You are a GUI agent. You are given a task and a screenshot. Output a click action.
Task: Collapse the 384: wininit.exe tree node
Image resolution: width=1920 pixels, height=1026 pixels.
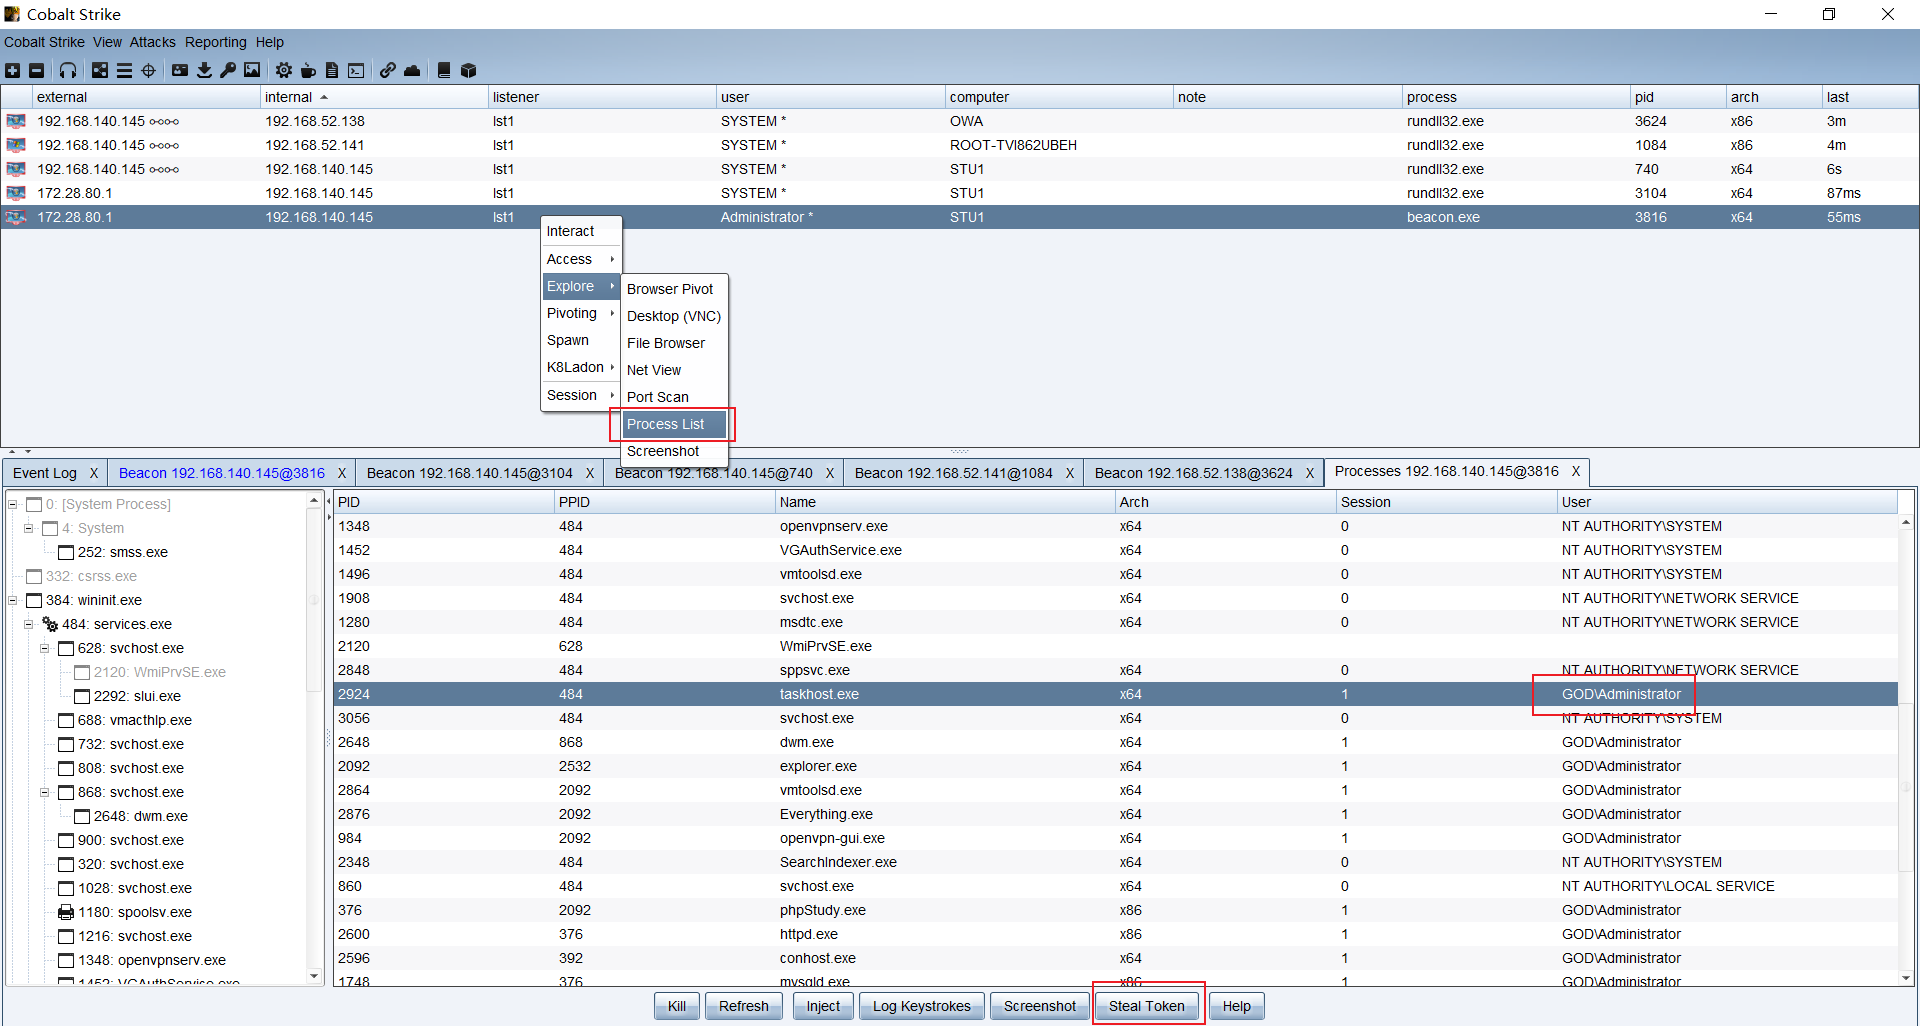[x=13, y=600]
